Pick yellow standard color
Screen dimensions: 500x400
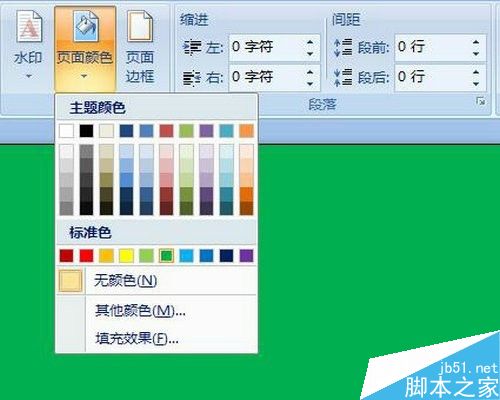[x=126, y=256]
